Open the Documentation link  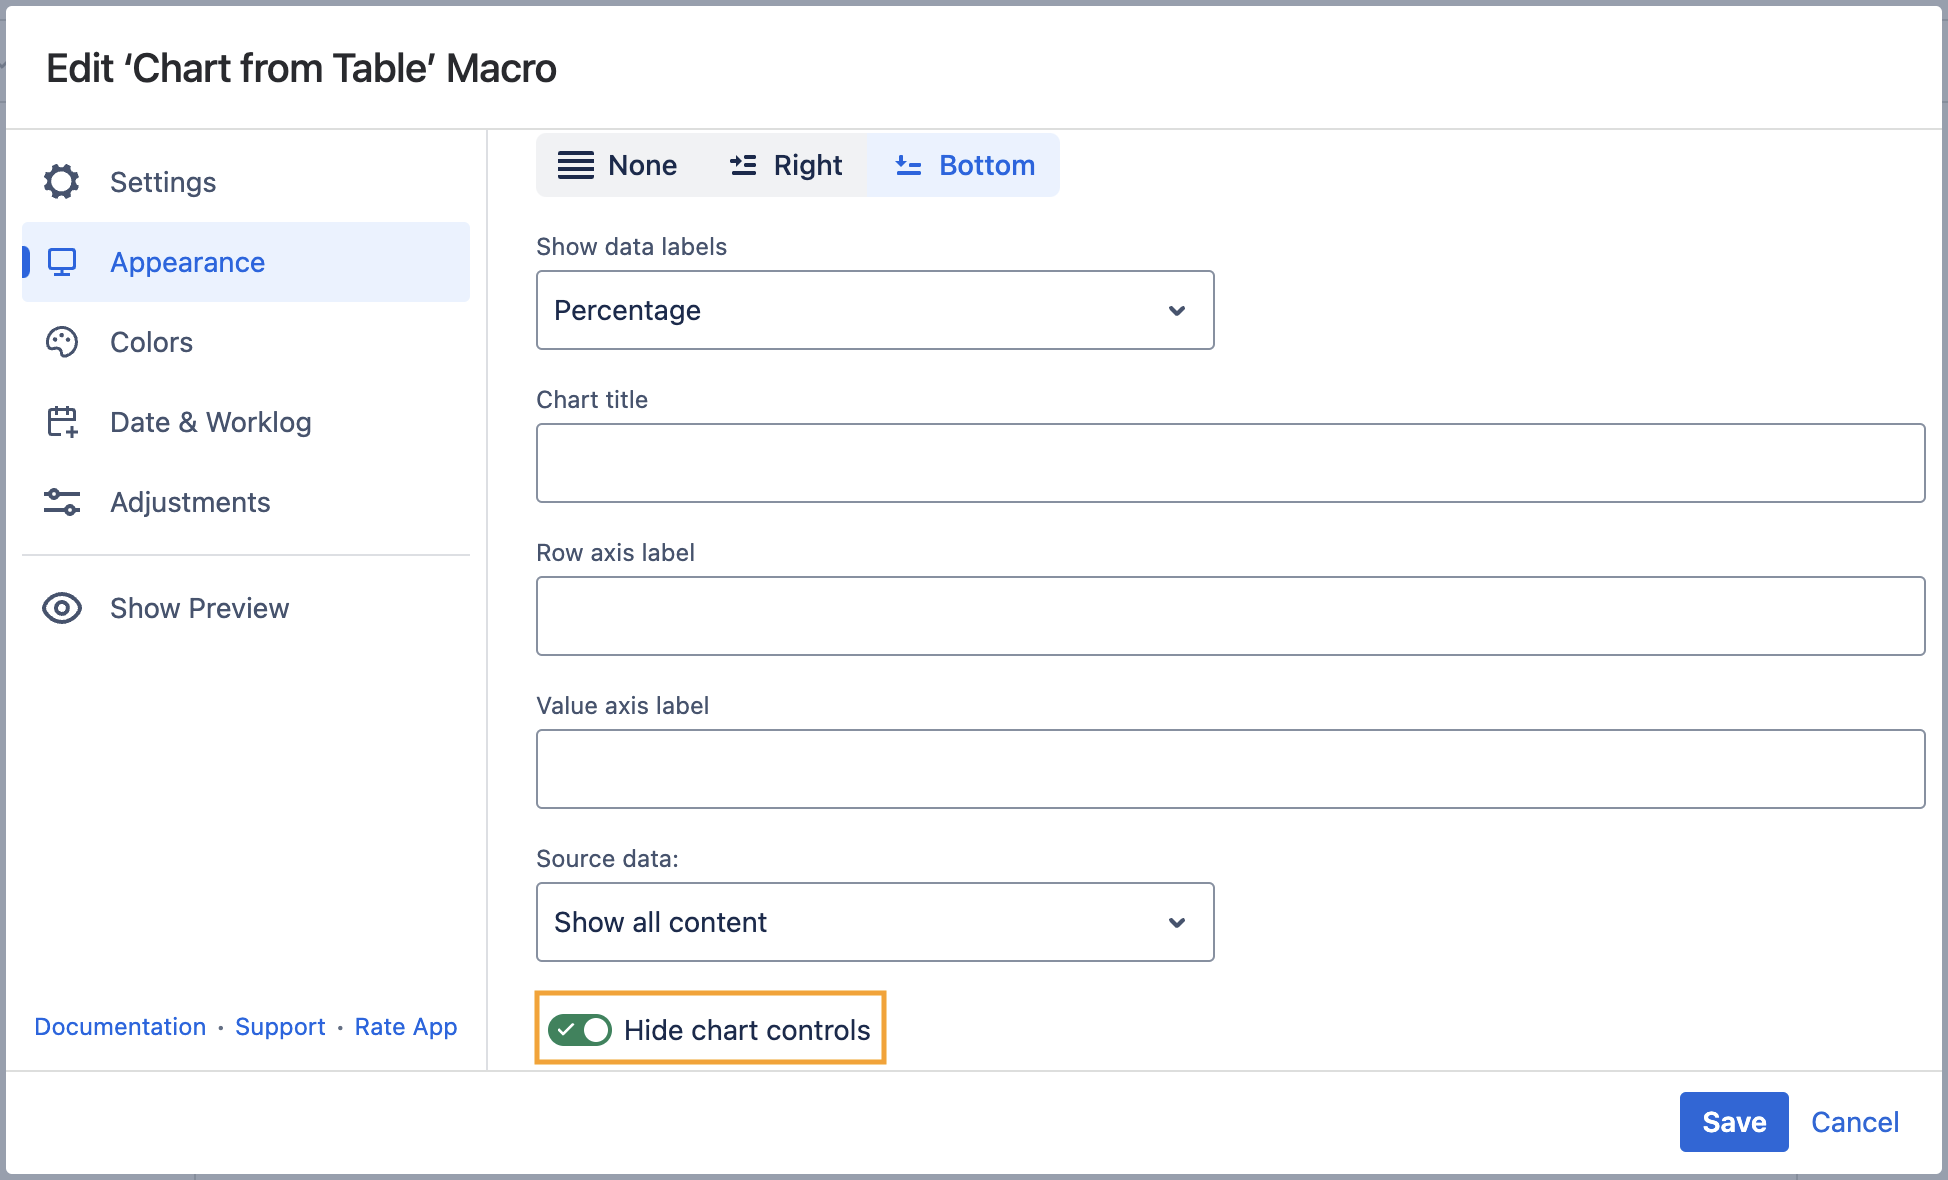(x=120, y=1027)
